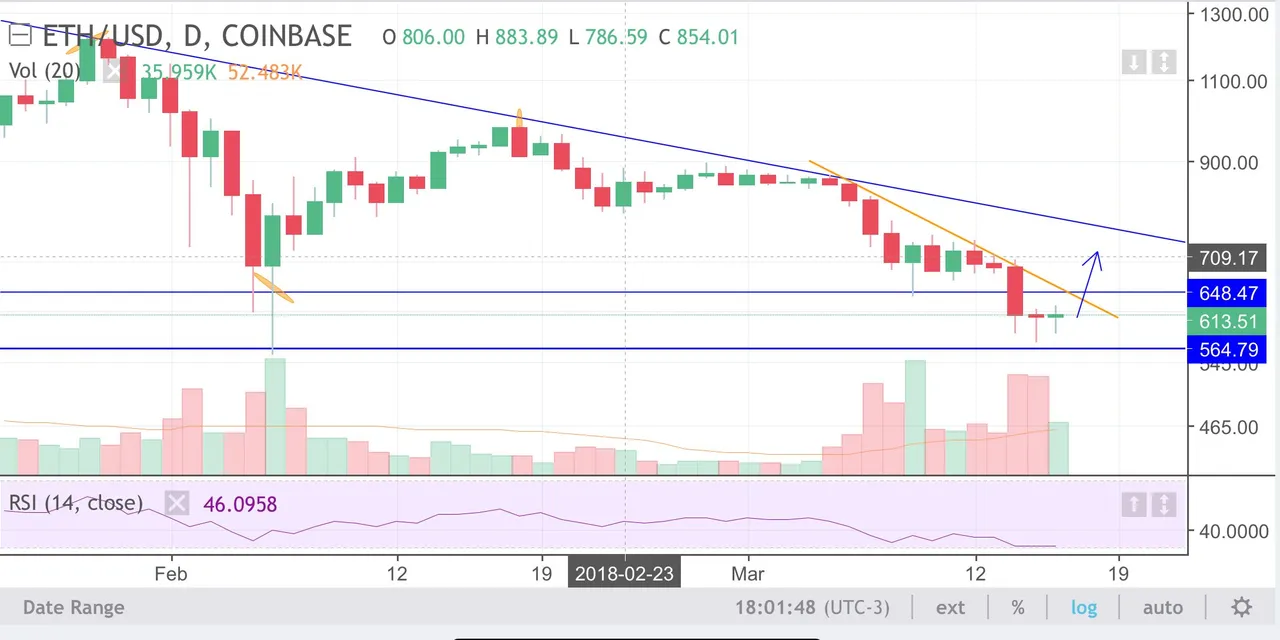Move the main chart pane down with the arrow icon
1280x640 pixels.
pyautogui.click(x=1133, y=62)
